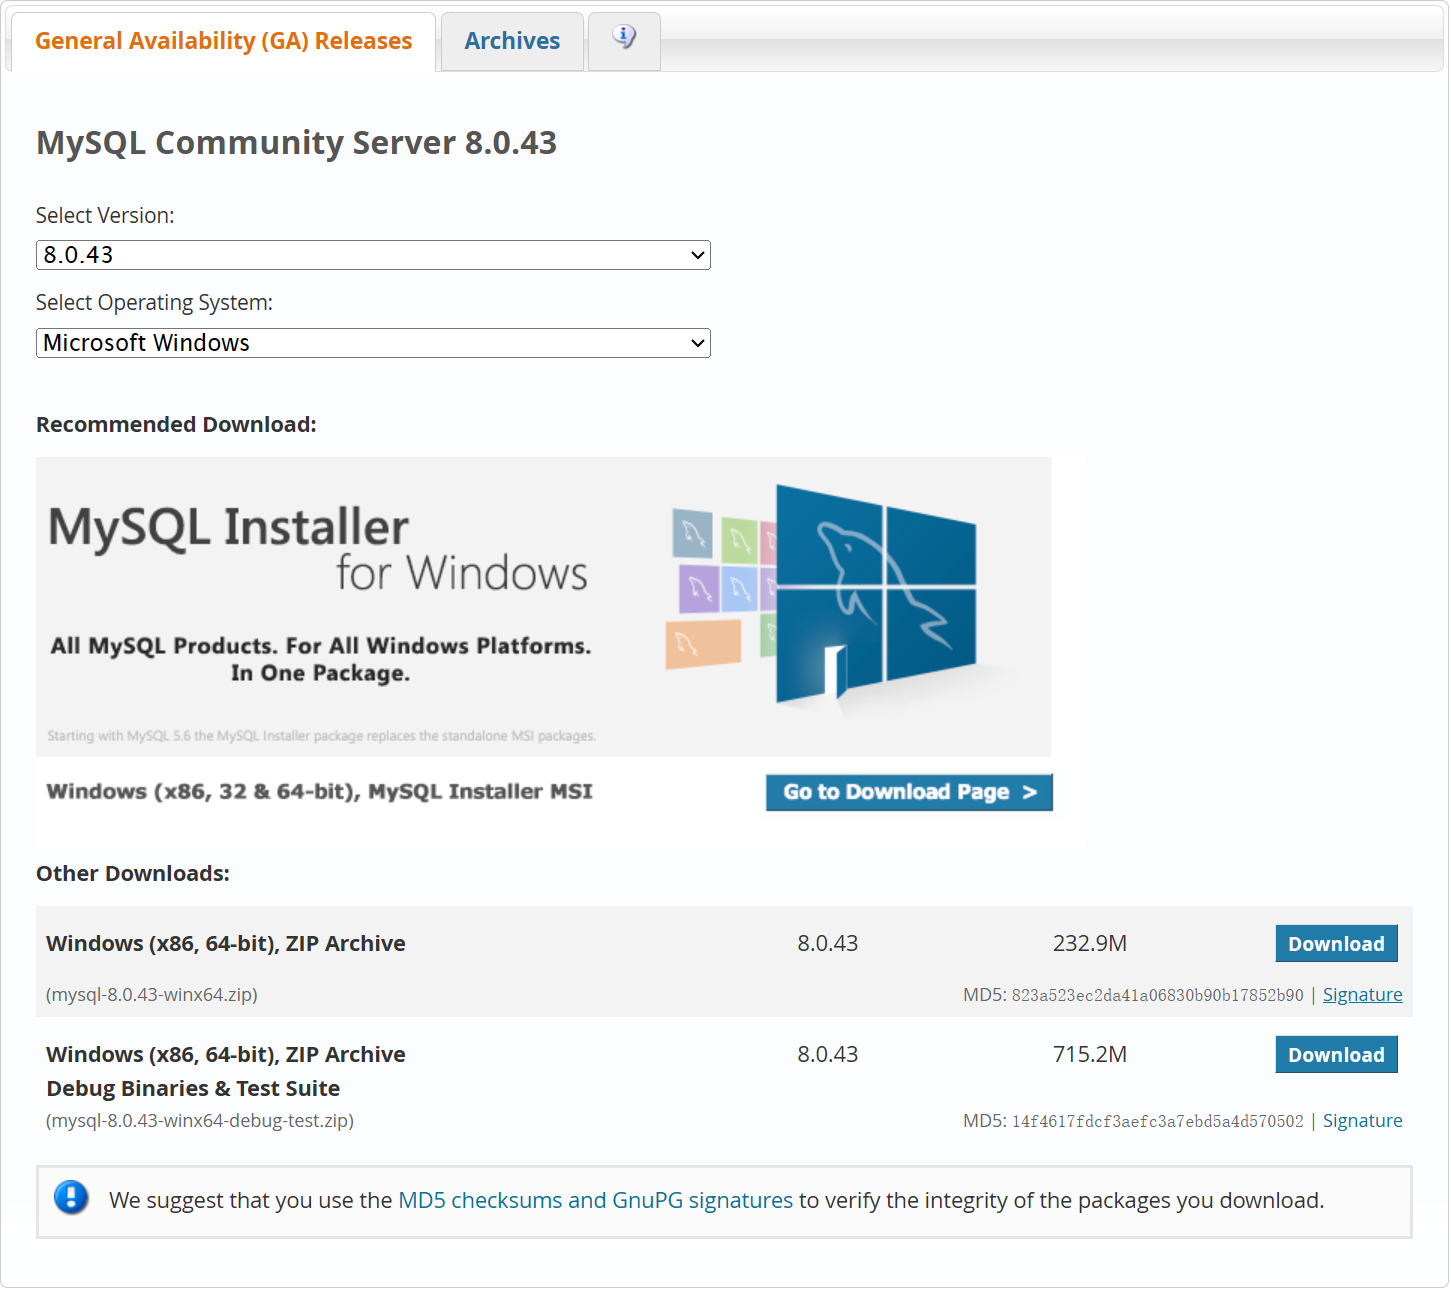
Task: Click the MD5 hash starting with 823a523e
Action: [x=1157, y=996]
